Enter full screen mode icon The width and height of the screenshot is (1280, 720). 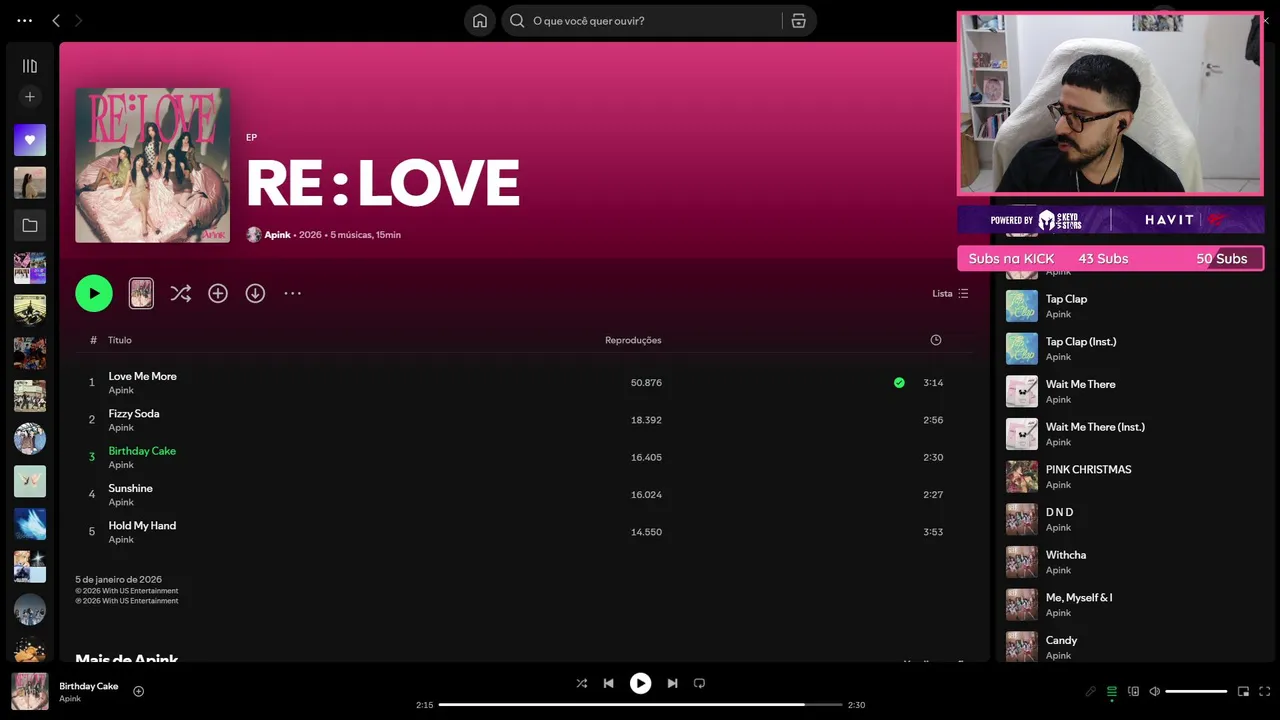click(1265, 691)
